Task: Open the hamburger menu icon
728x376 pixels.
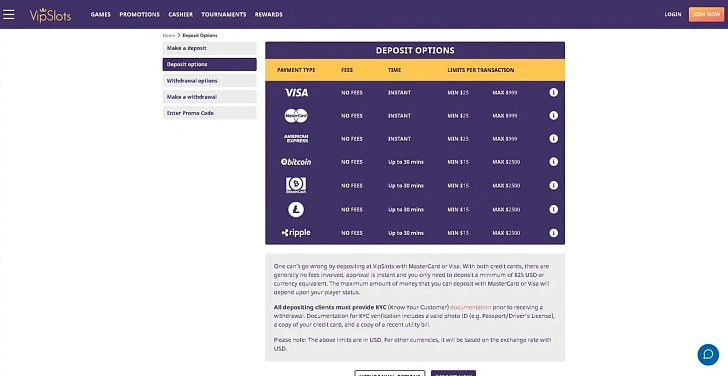Action: click(x=8, y=14)
